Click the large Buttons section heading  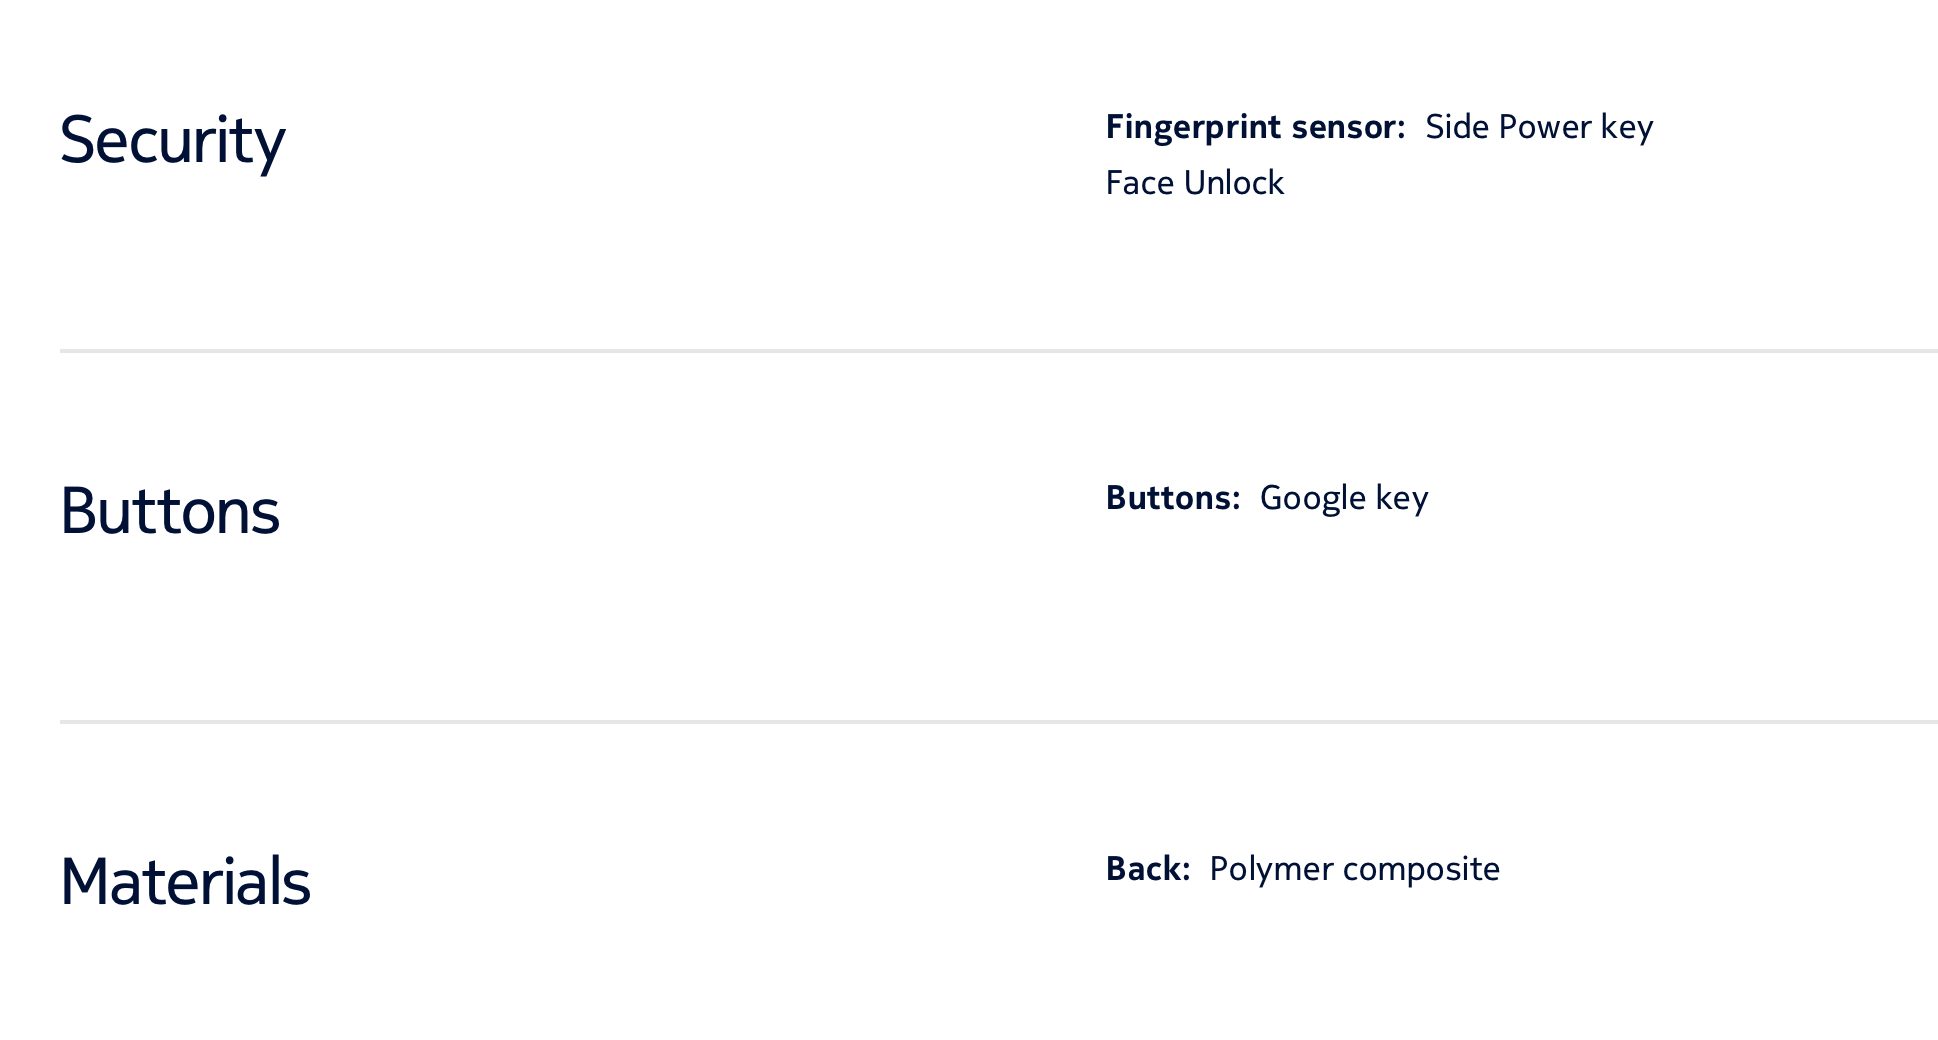point(169,511)
